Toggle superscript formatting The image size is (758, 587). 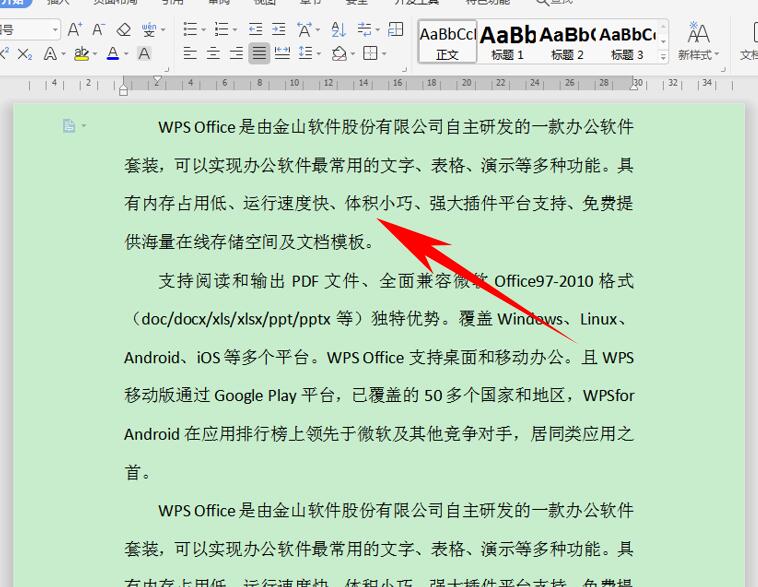(4, 53)
